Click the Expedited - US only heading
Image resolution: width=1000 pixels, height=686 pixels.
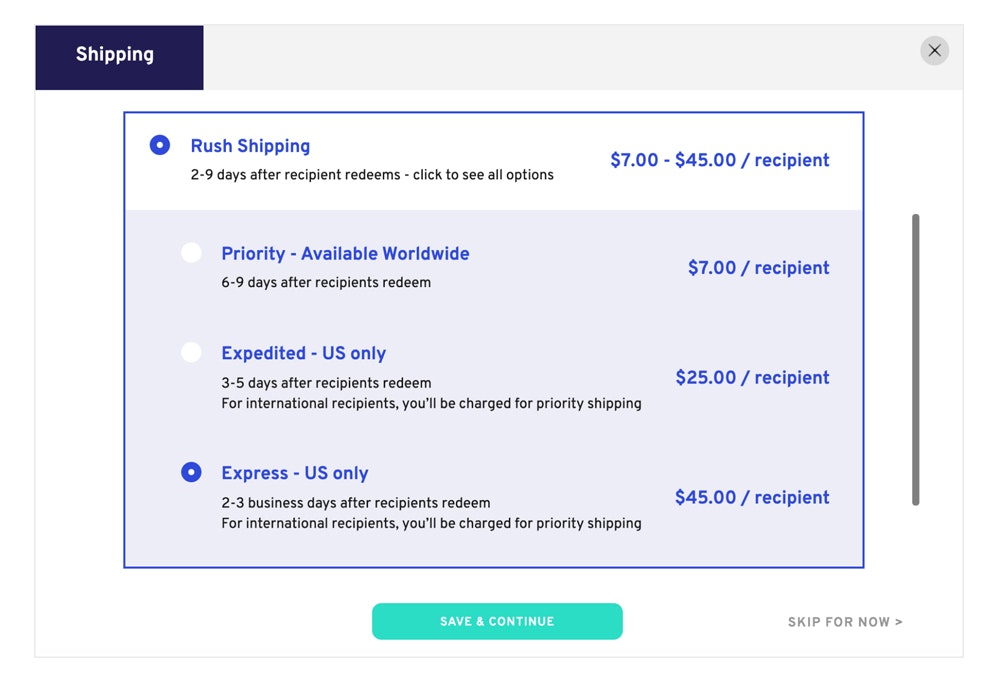303,353
